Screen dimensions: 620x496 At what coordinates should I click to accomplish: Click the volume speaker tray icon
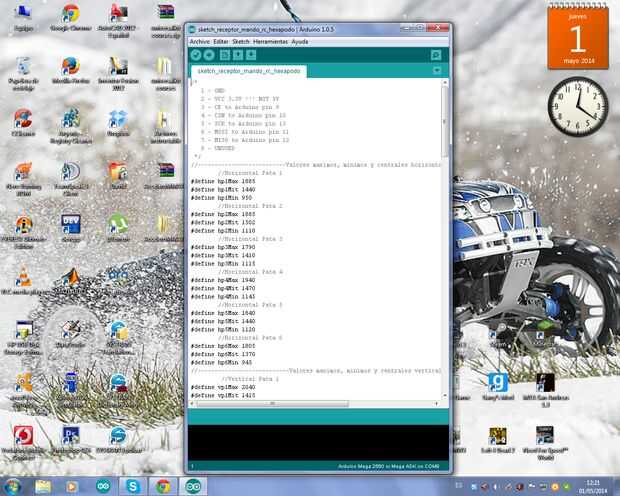pos(496,487)
